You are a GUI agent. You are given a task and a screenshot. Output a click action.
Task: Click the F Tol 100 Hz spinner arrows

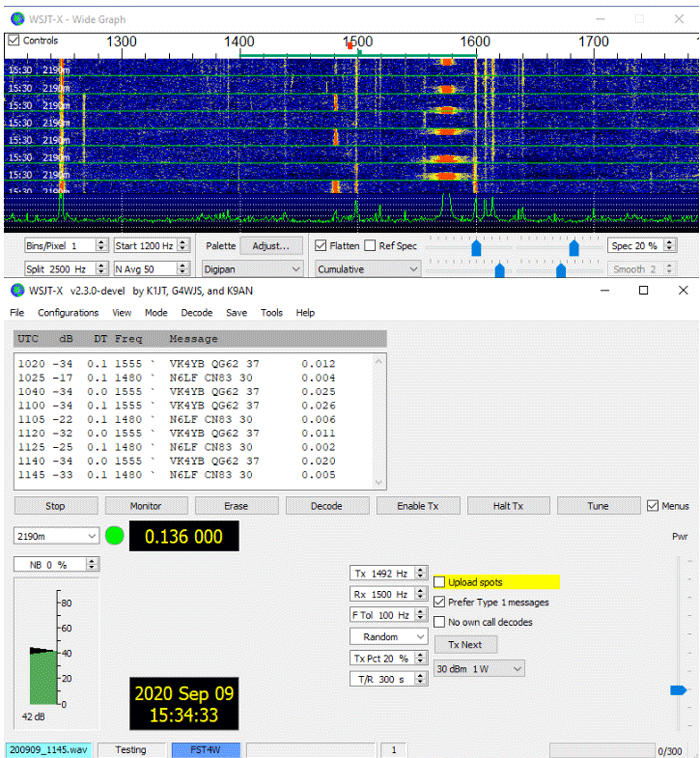(x=420, y=615)
